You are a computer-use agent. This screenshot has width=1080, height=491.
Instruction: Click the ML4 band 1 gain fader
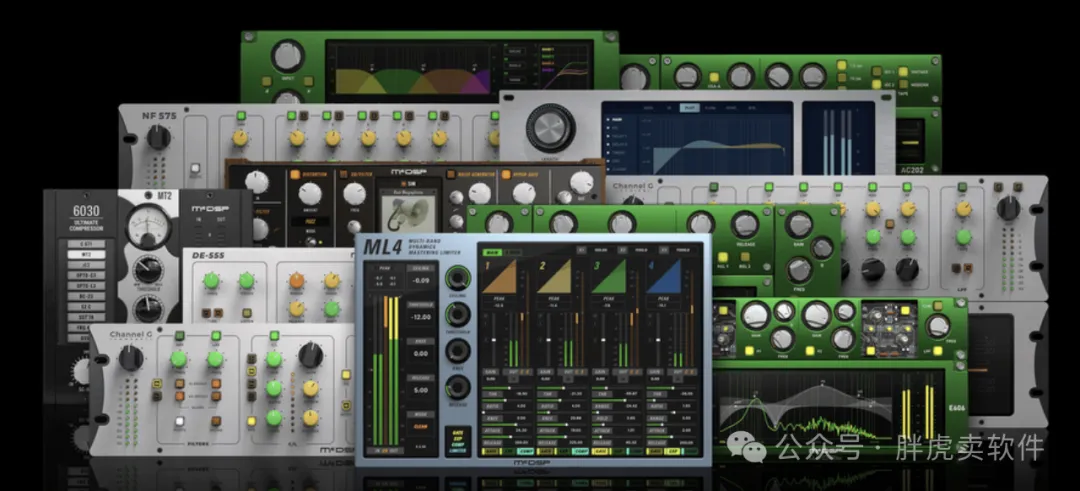click(x=493, y=339)
